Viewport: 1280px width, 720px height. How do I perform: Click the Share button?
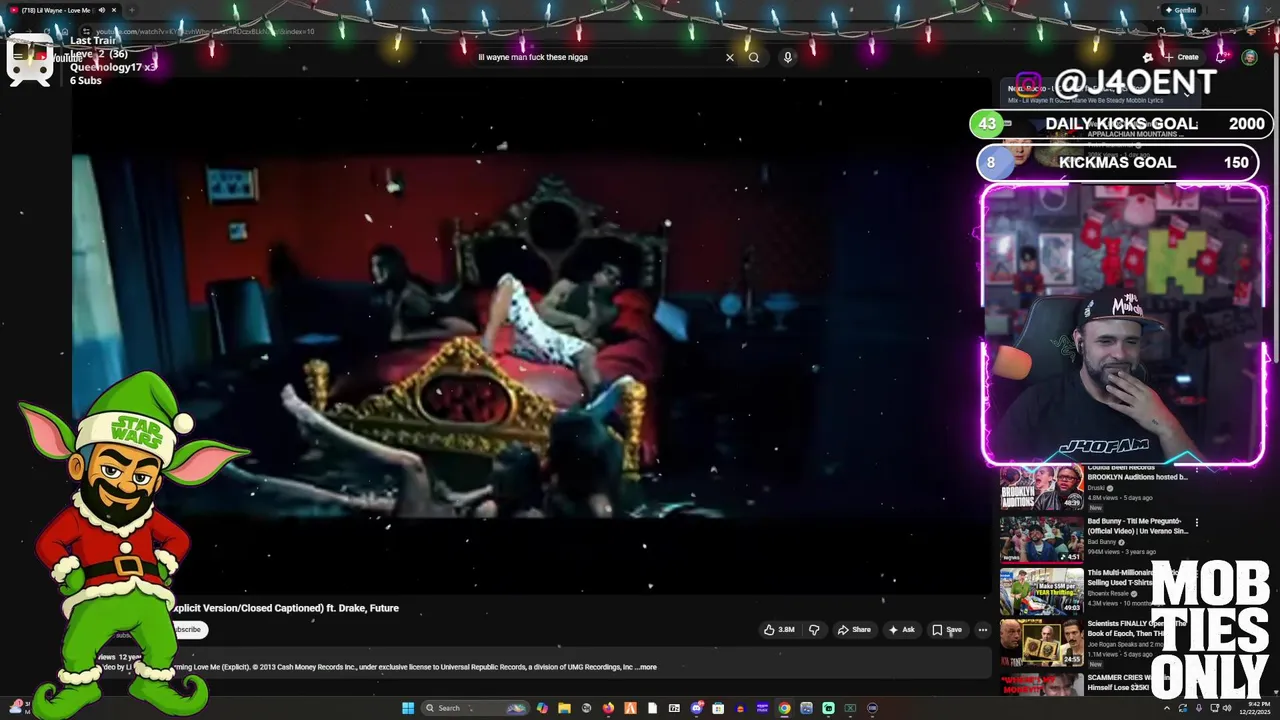coord(854,630)
